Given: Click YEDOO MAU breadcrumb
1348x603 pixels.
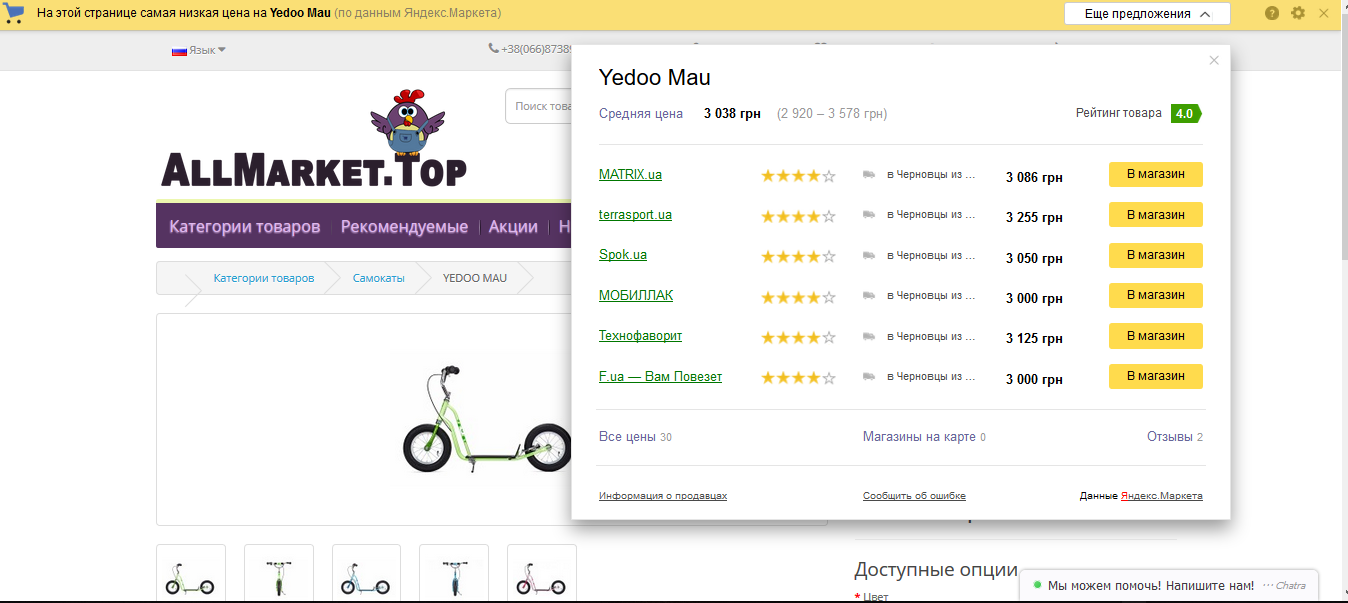Looking at the screenshot, I should (x=475, y=278).
